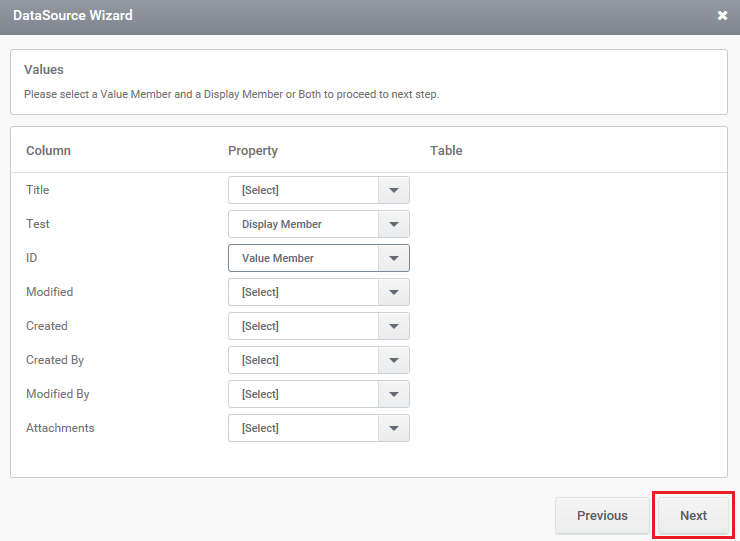The image size is (740, 541).
Task: Open the Created By dropdown arrow
Action: (394, 360)
